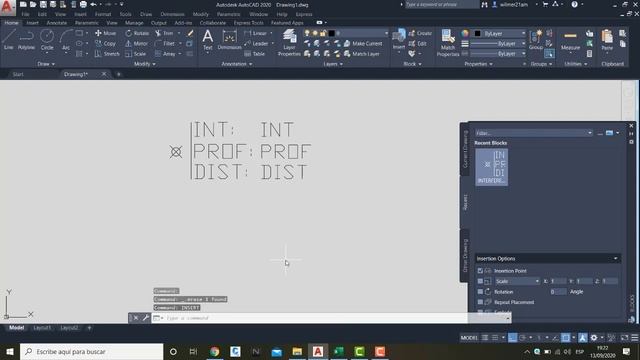640x360 pixels.
Task: Expand the Block panel dropdown
Action: (412, 64)
